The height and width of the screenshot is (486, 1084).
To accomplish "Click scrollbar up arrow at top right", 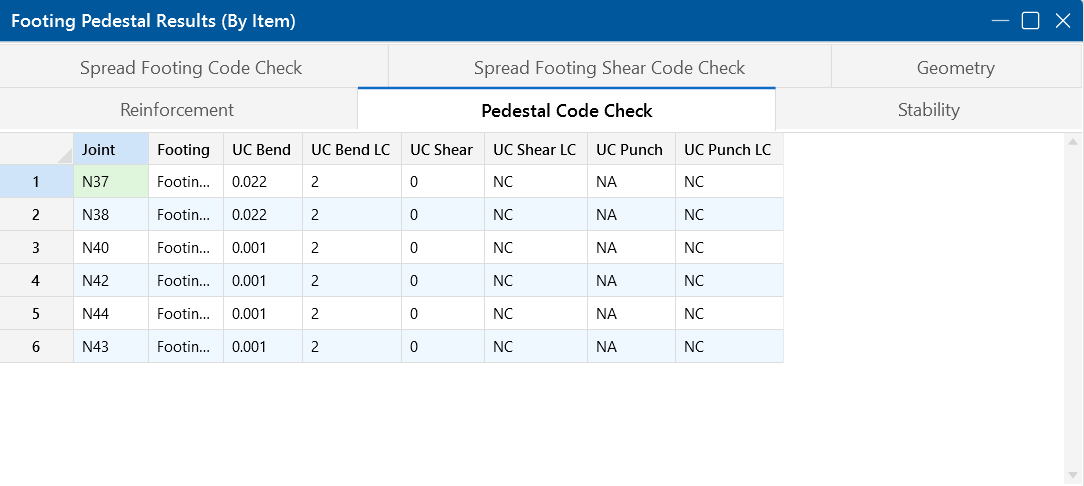I will 1073,144.
